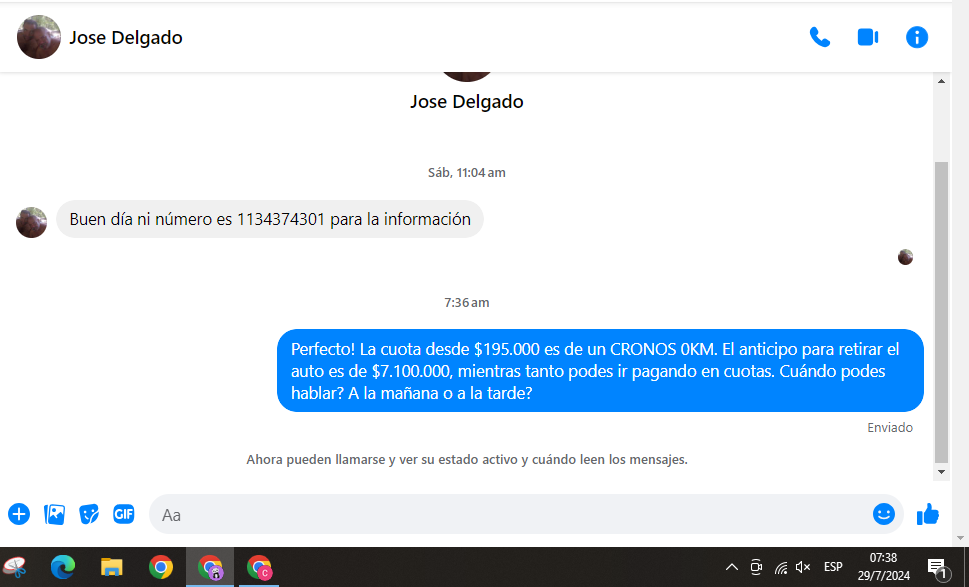Screen dimensions: 969x587
Task: Attach a photo or file
Action: (54, 514)
